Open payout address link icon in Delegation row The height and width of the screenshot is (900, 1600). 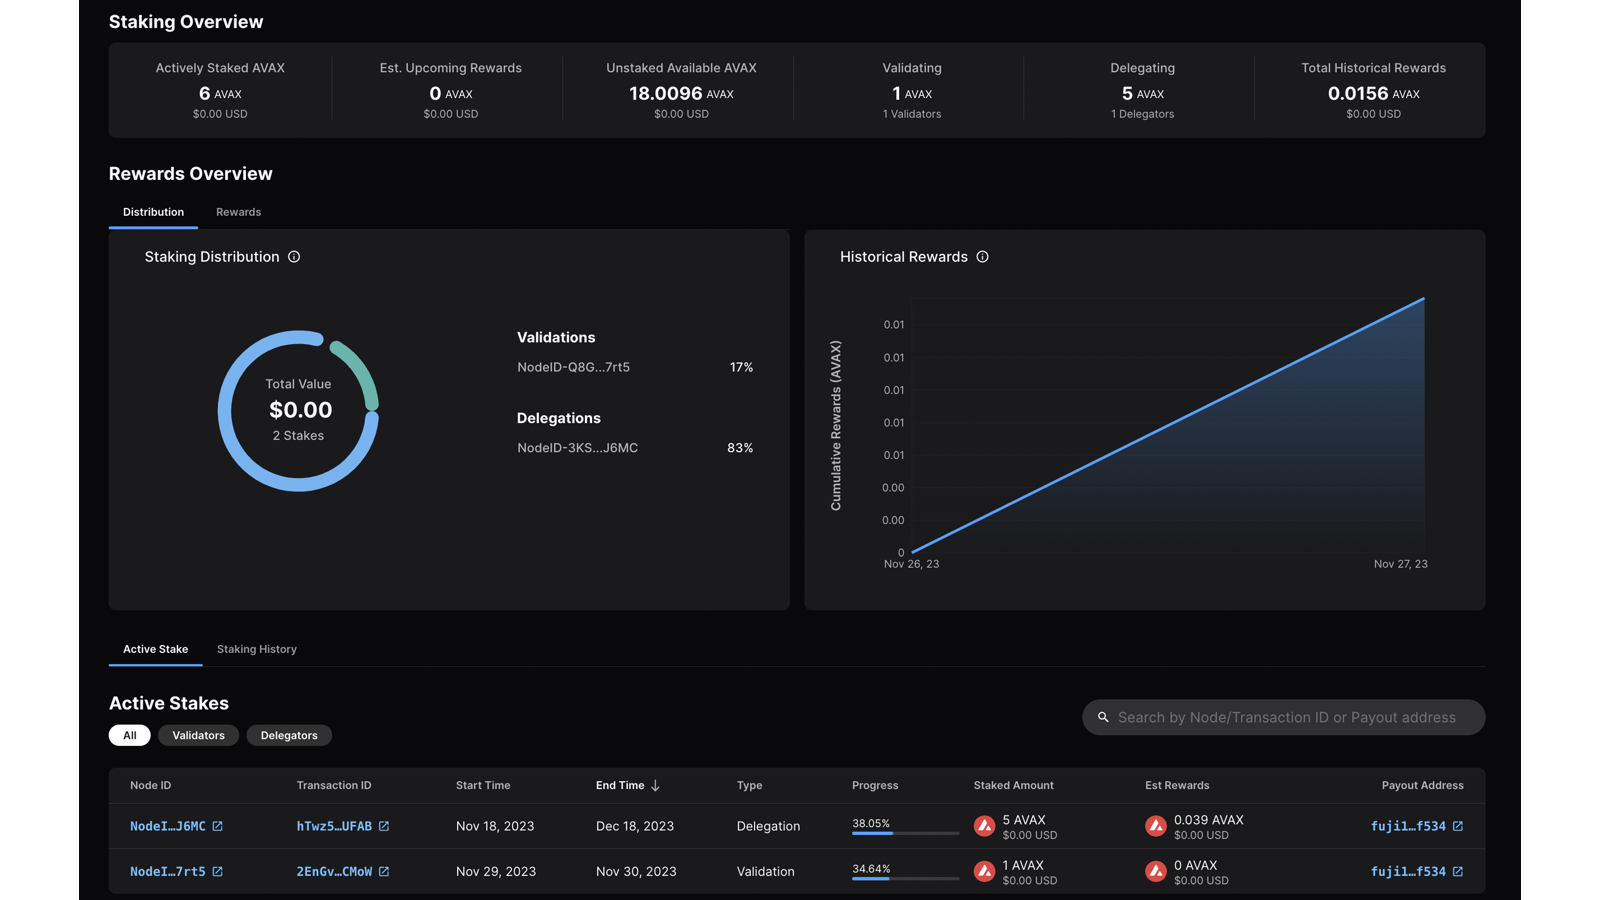click(1458, 826)
